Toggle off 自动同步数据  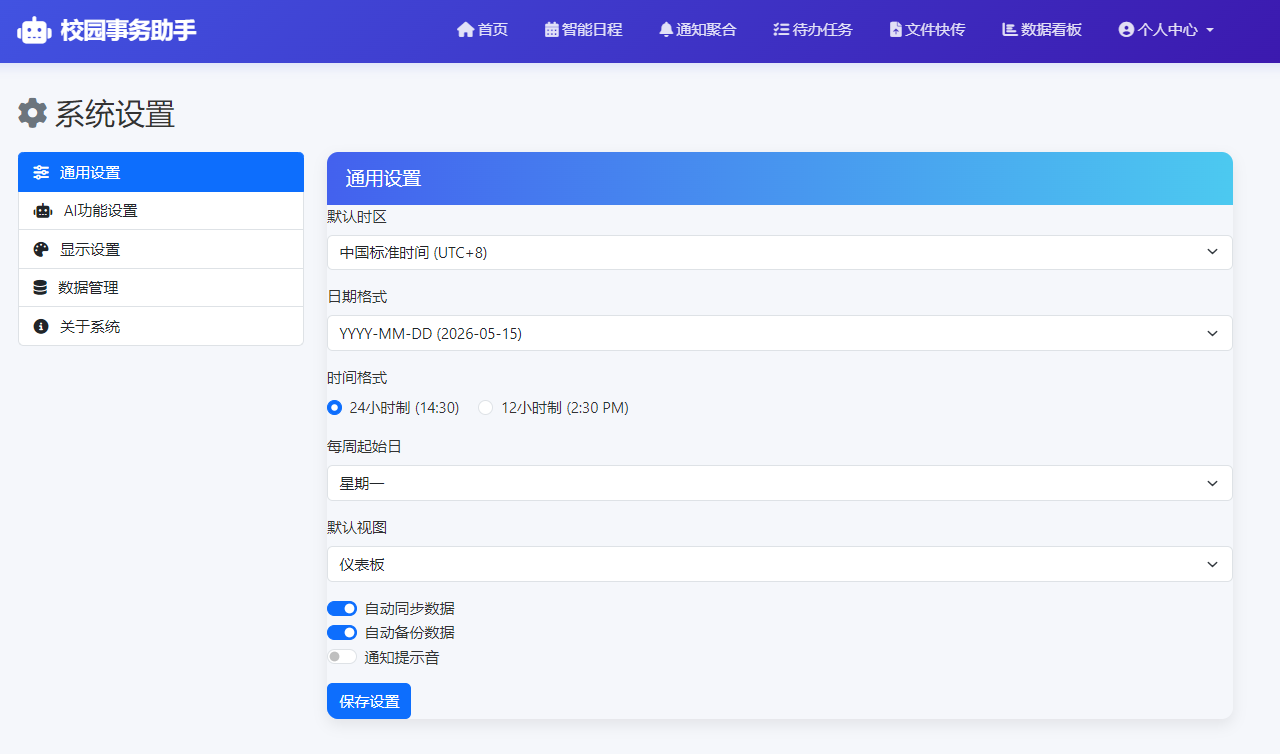[x=342, y=608]
